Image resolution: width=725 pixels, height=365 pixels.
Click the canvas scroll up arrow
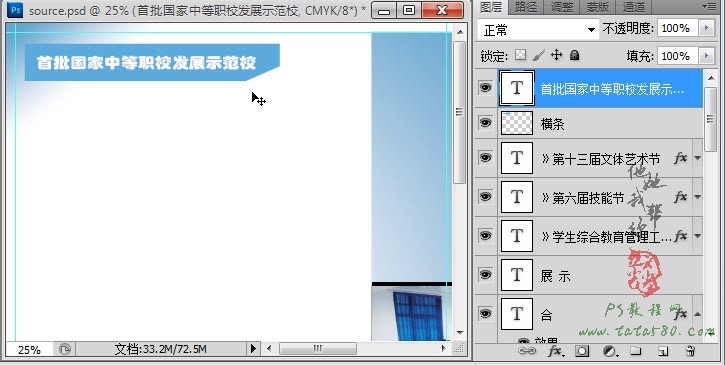click(x=460, y=32)
